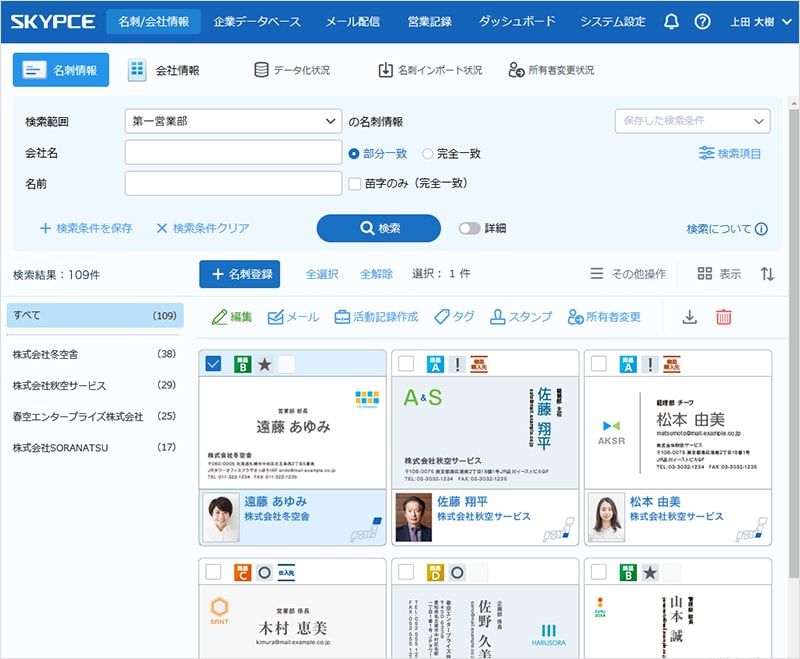Screen dimensions: 800x659
Task: Open 所有者変更状況 status icon
Action: point(516,70)
